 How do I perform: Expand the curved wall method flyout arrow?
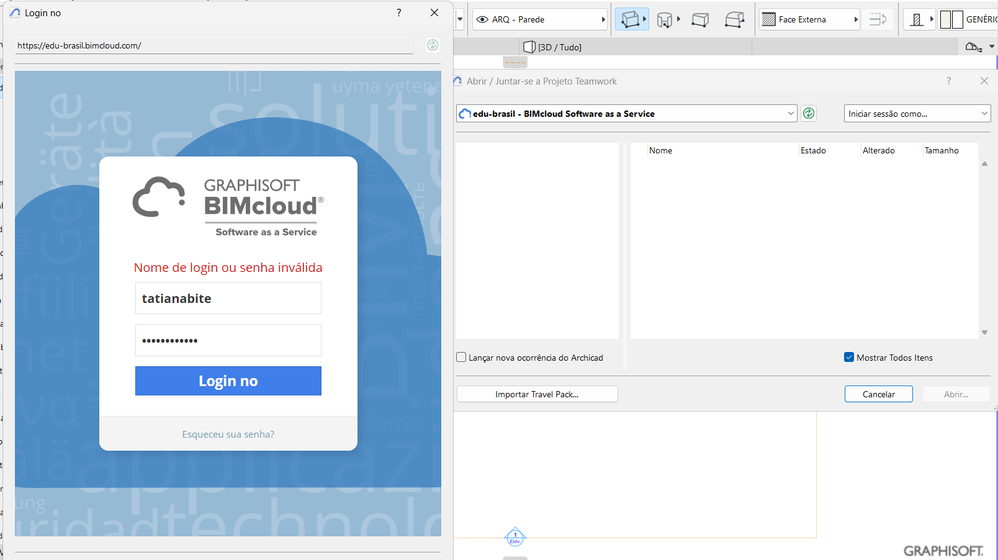pyautogui.click(x=678, y=19)
